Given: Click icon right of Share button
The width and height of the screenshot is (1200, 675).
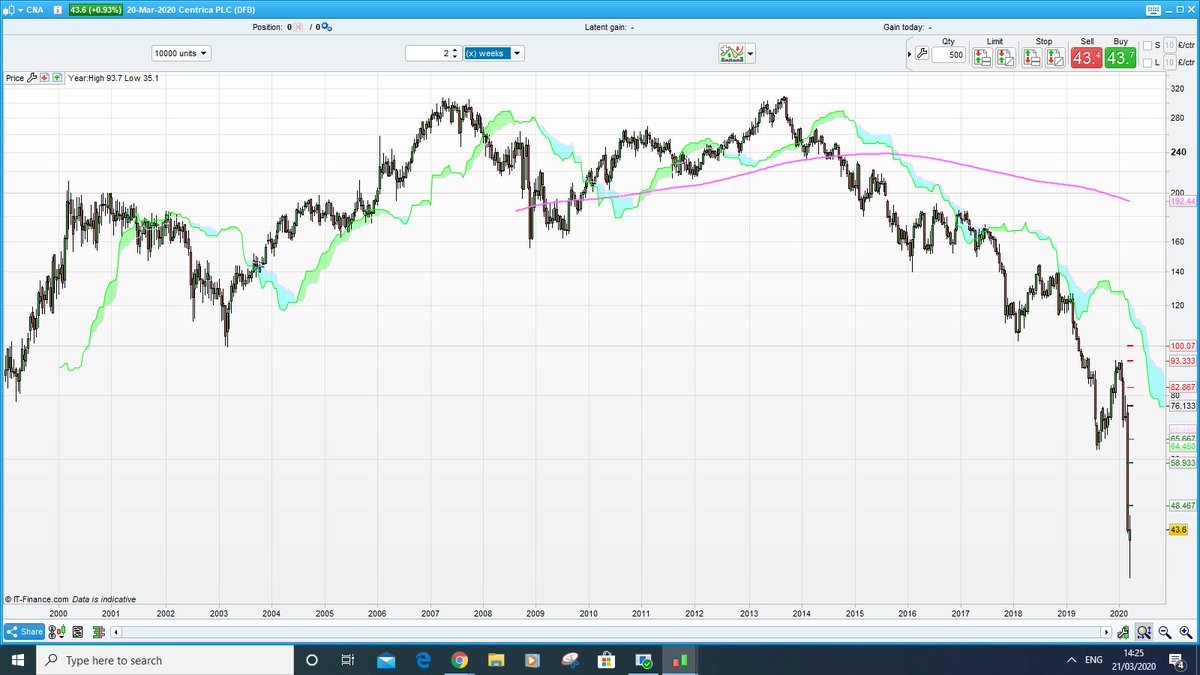Looking at the screenshot, I should [57, 632].
